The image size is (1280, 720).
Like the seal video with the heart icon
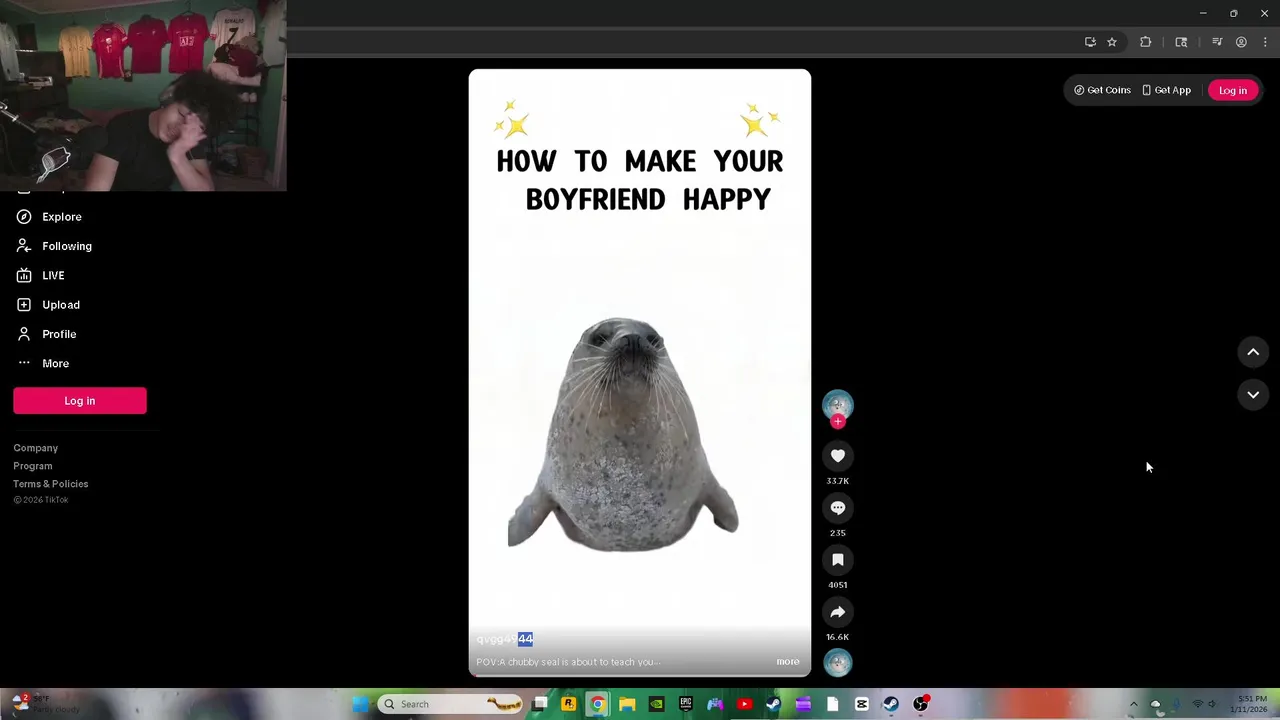pos(838,456)
